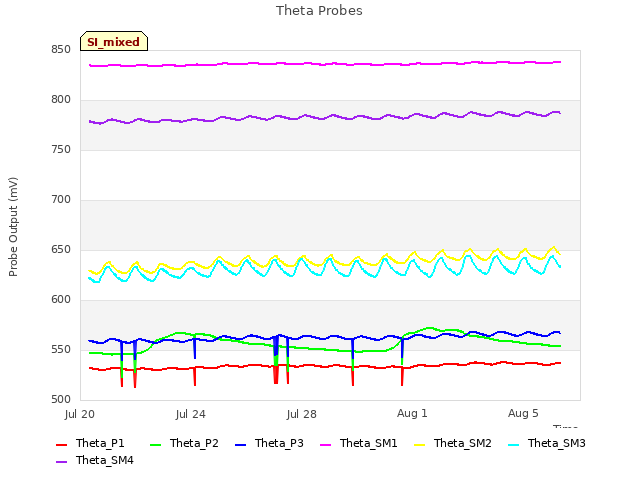
Task: Click the blue Theta_P3 legend swatch
Action: point(240,444)
